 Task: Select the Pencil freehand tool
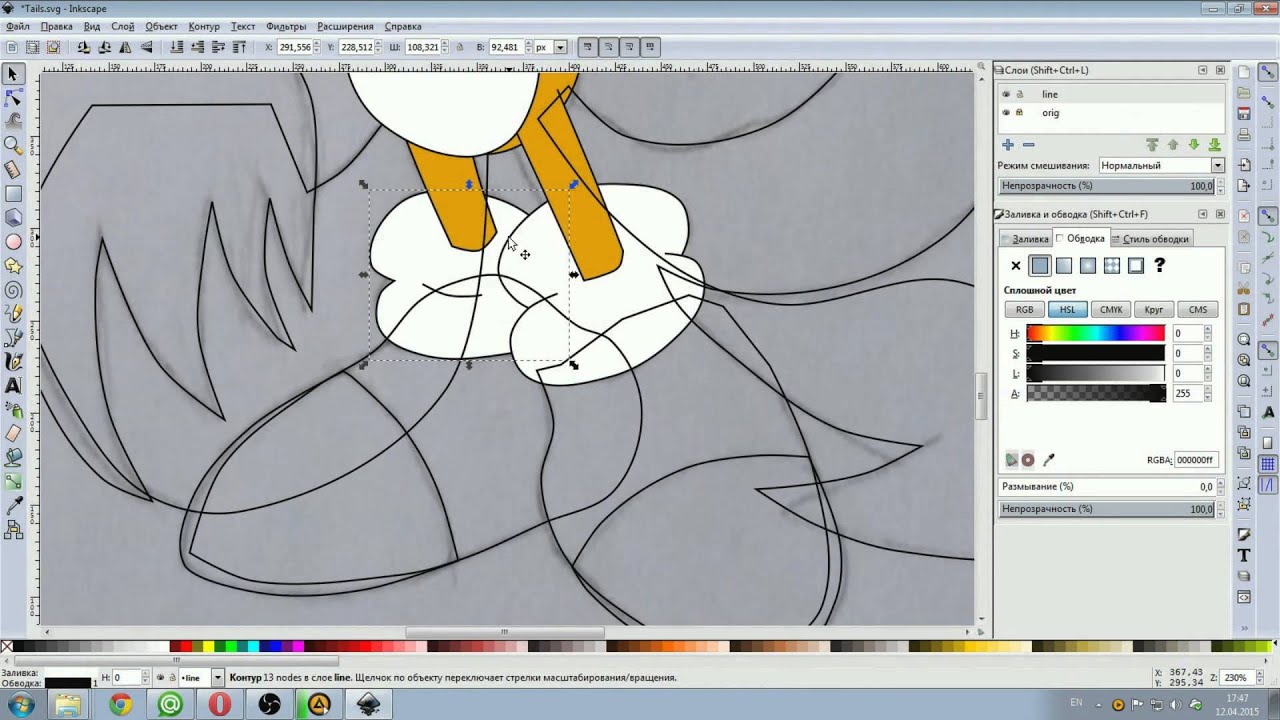pyautogui.click(x=13, y=313)
